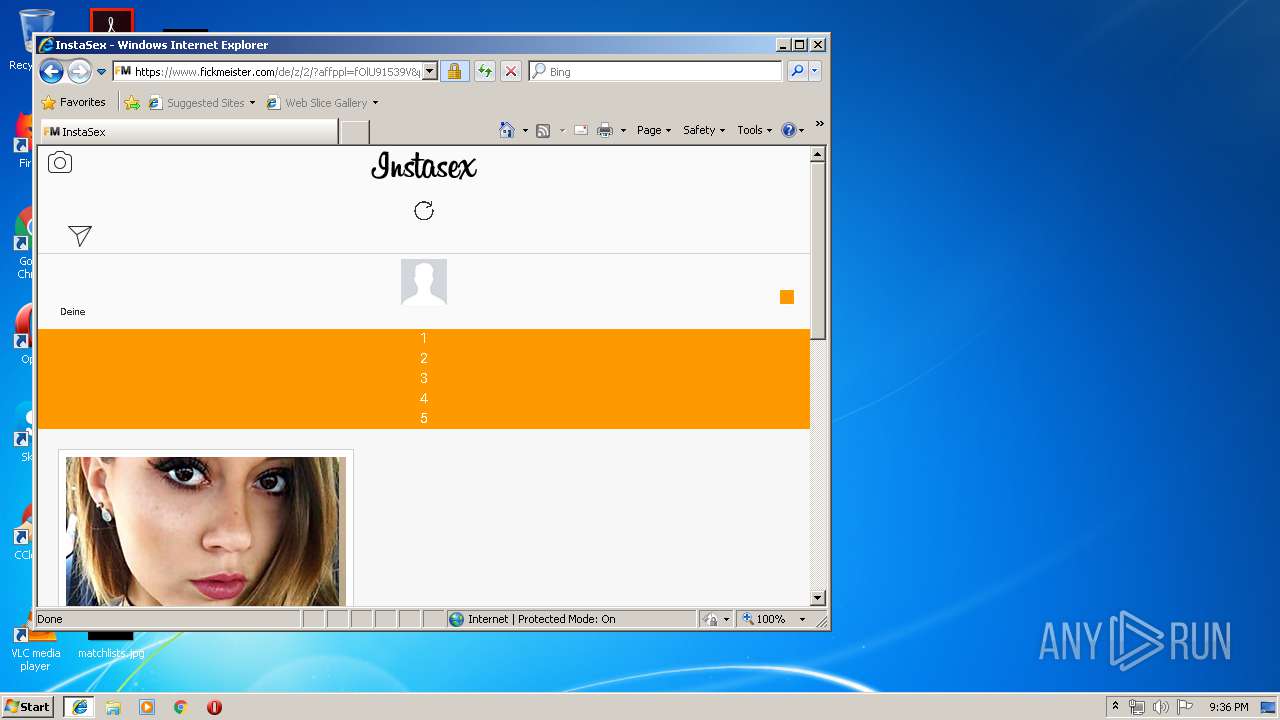
Task: Open the Favorites button
Action: 73,102
